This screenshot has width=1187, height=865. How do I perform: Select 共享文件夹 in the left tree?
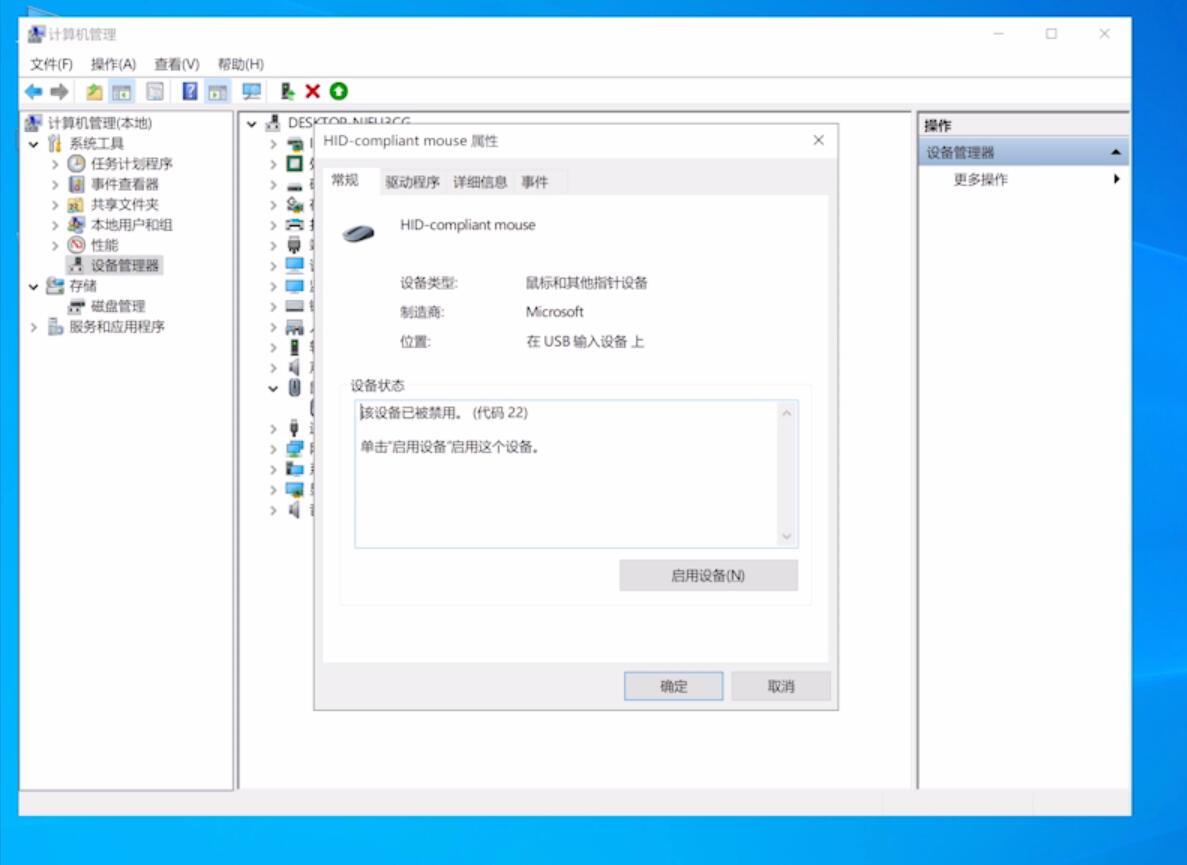[x=125, y=204]
